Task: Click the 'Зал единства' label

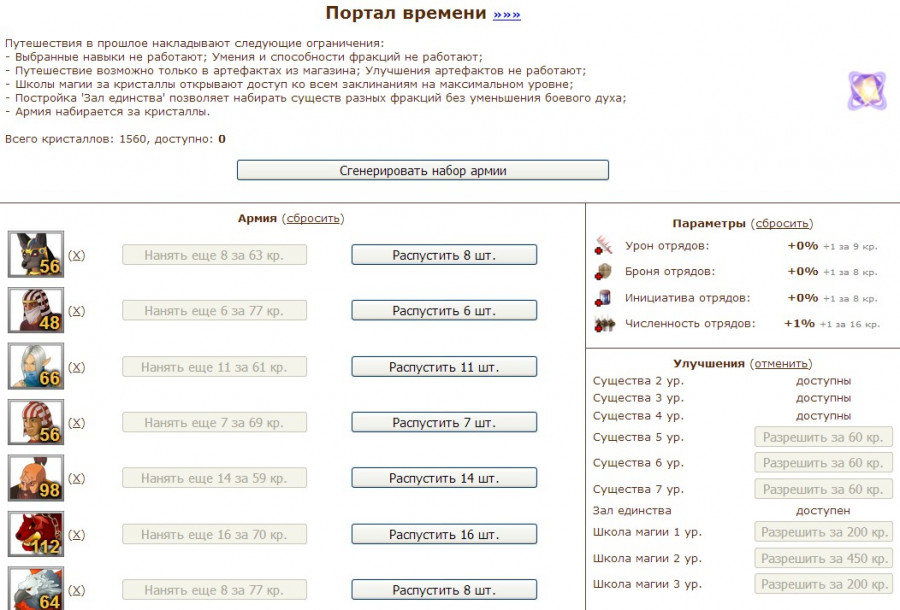Action: pyautogui.click(x=632, y=510)
